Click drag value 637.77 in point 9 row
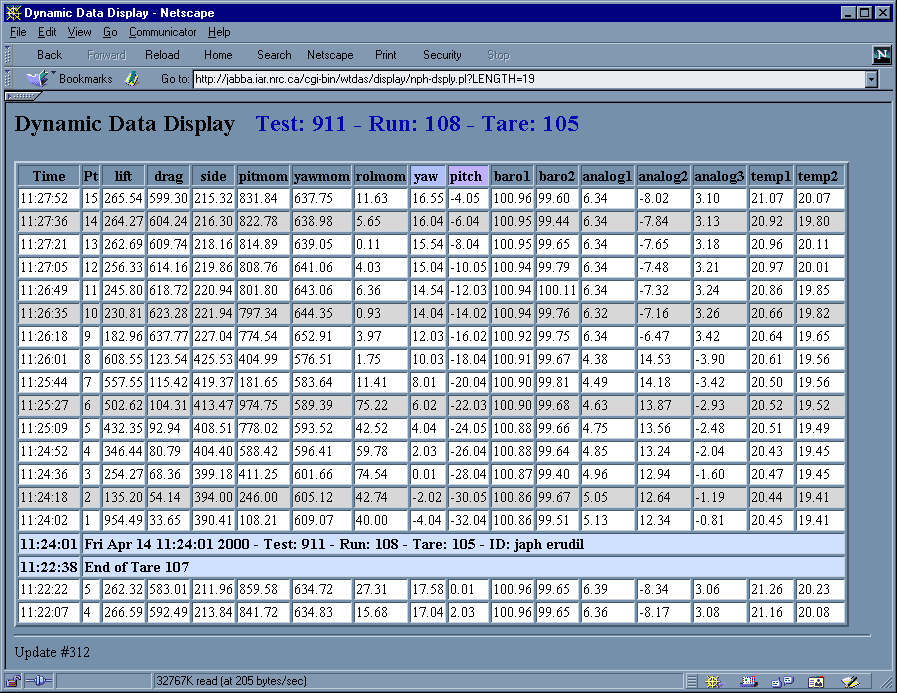 click(x=168, y=336)
